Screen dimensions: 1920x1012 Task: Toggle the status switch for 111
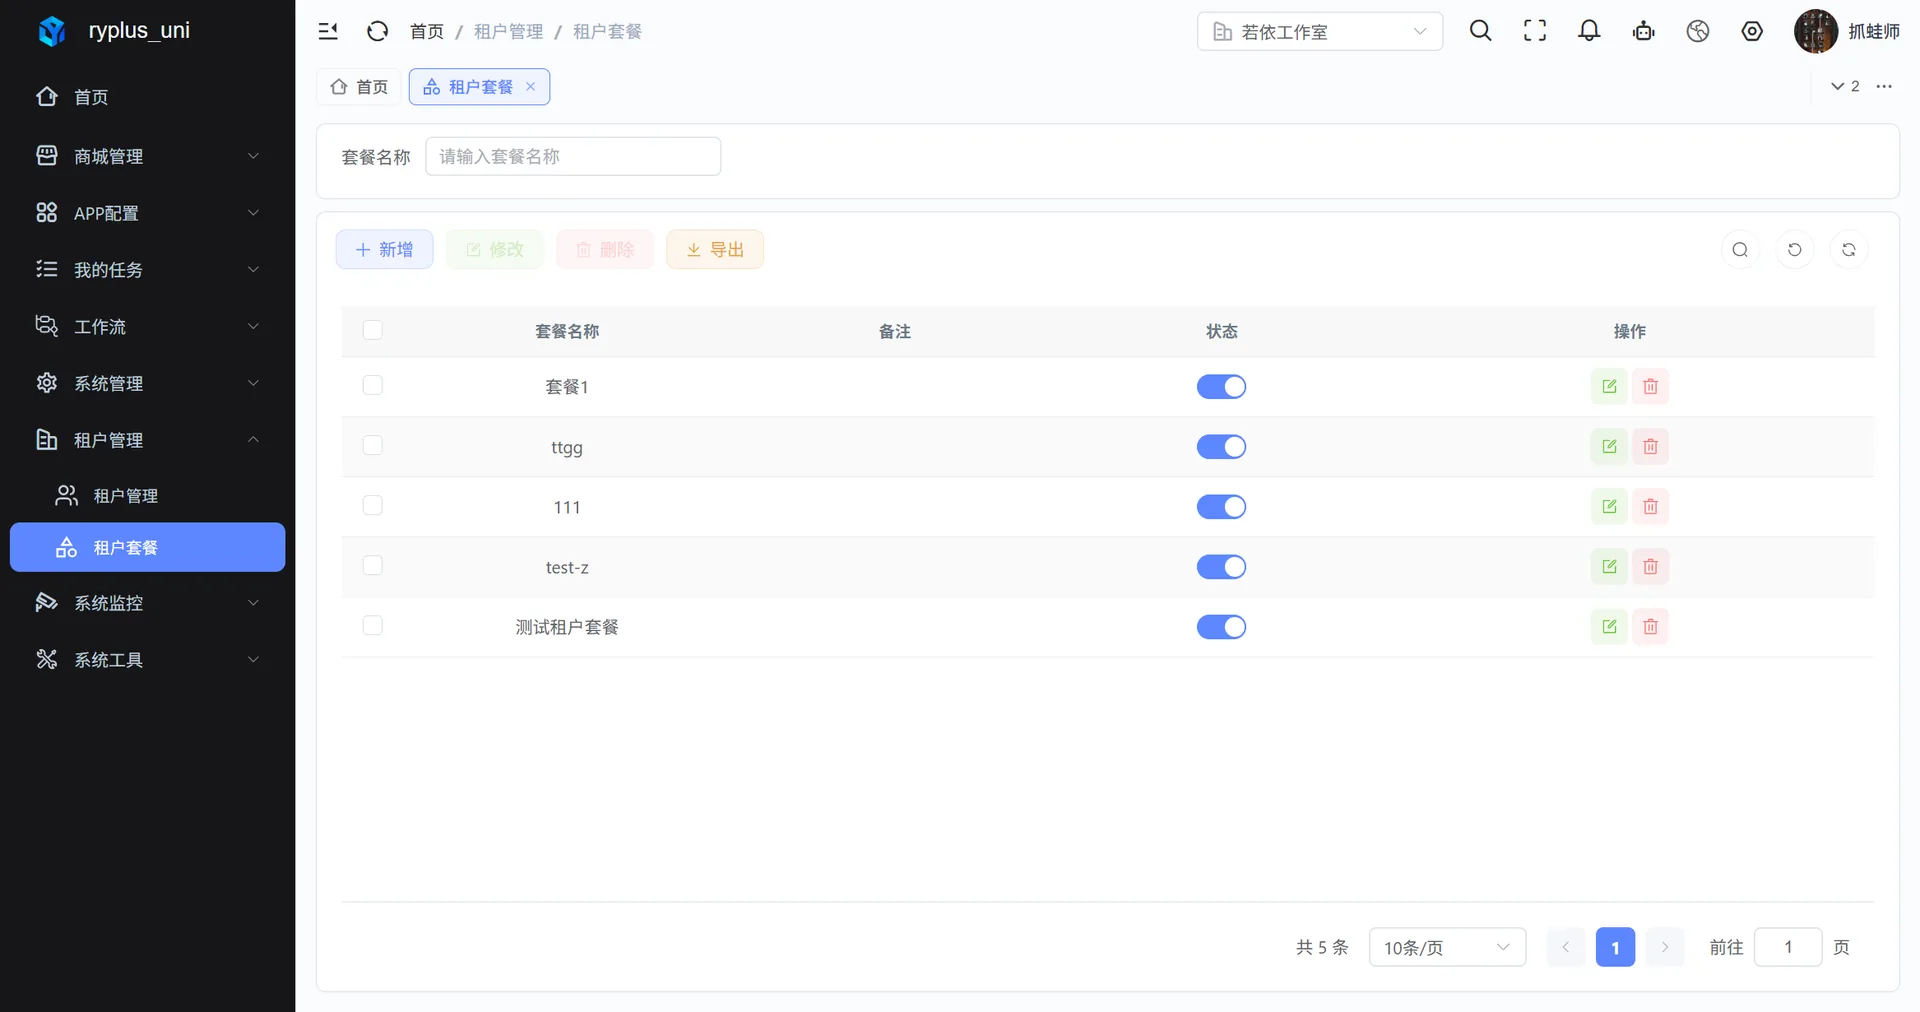pyautogui.click(x=1221, y=507)
